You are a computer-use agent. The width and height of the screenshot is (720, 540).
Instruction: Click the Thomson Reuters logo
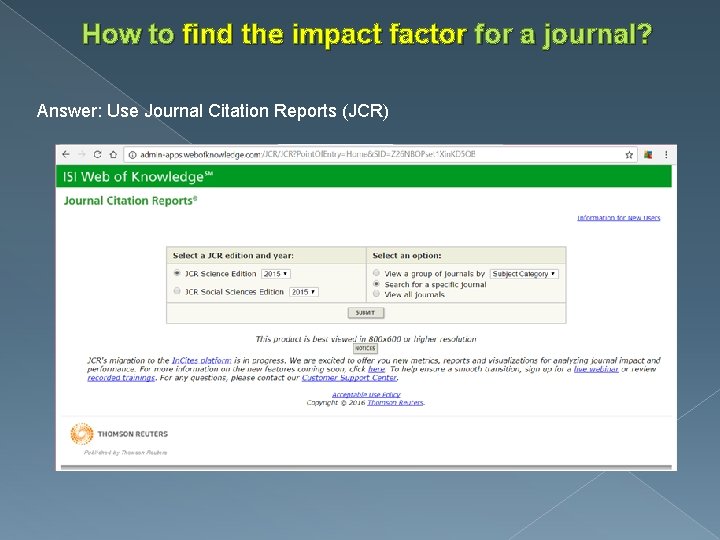coord(118,433)
